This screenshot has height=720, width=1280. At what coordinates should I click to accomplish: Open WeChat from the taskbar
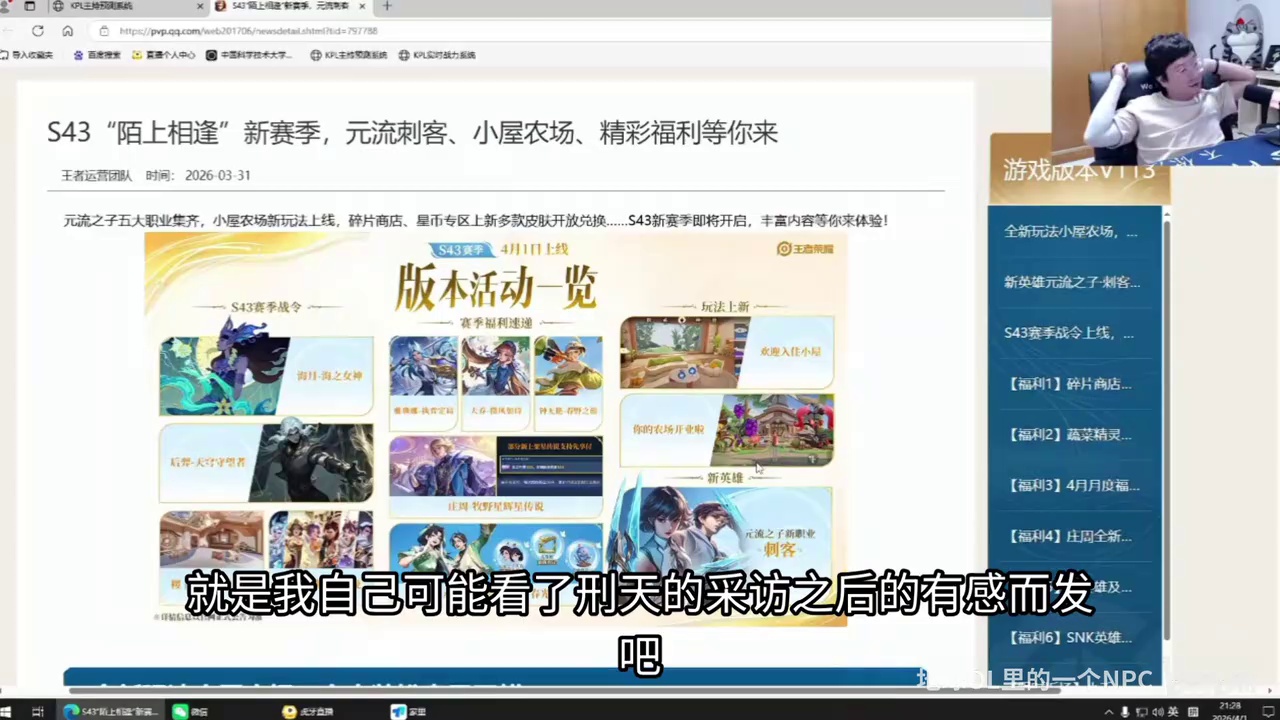[x=180, y=711]
